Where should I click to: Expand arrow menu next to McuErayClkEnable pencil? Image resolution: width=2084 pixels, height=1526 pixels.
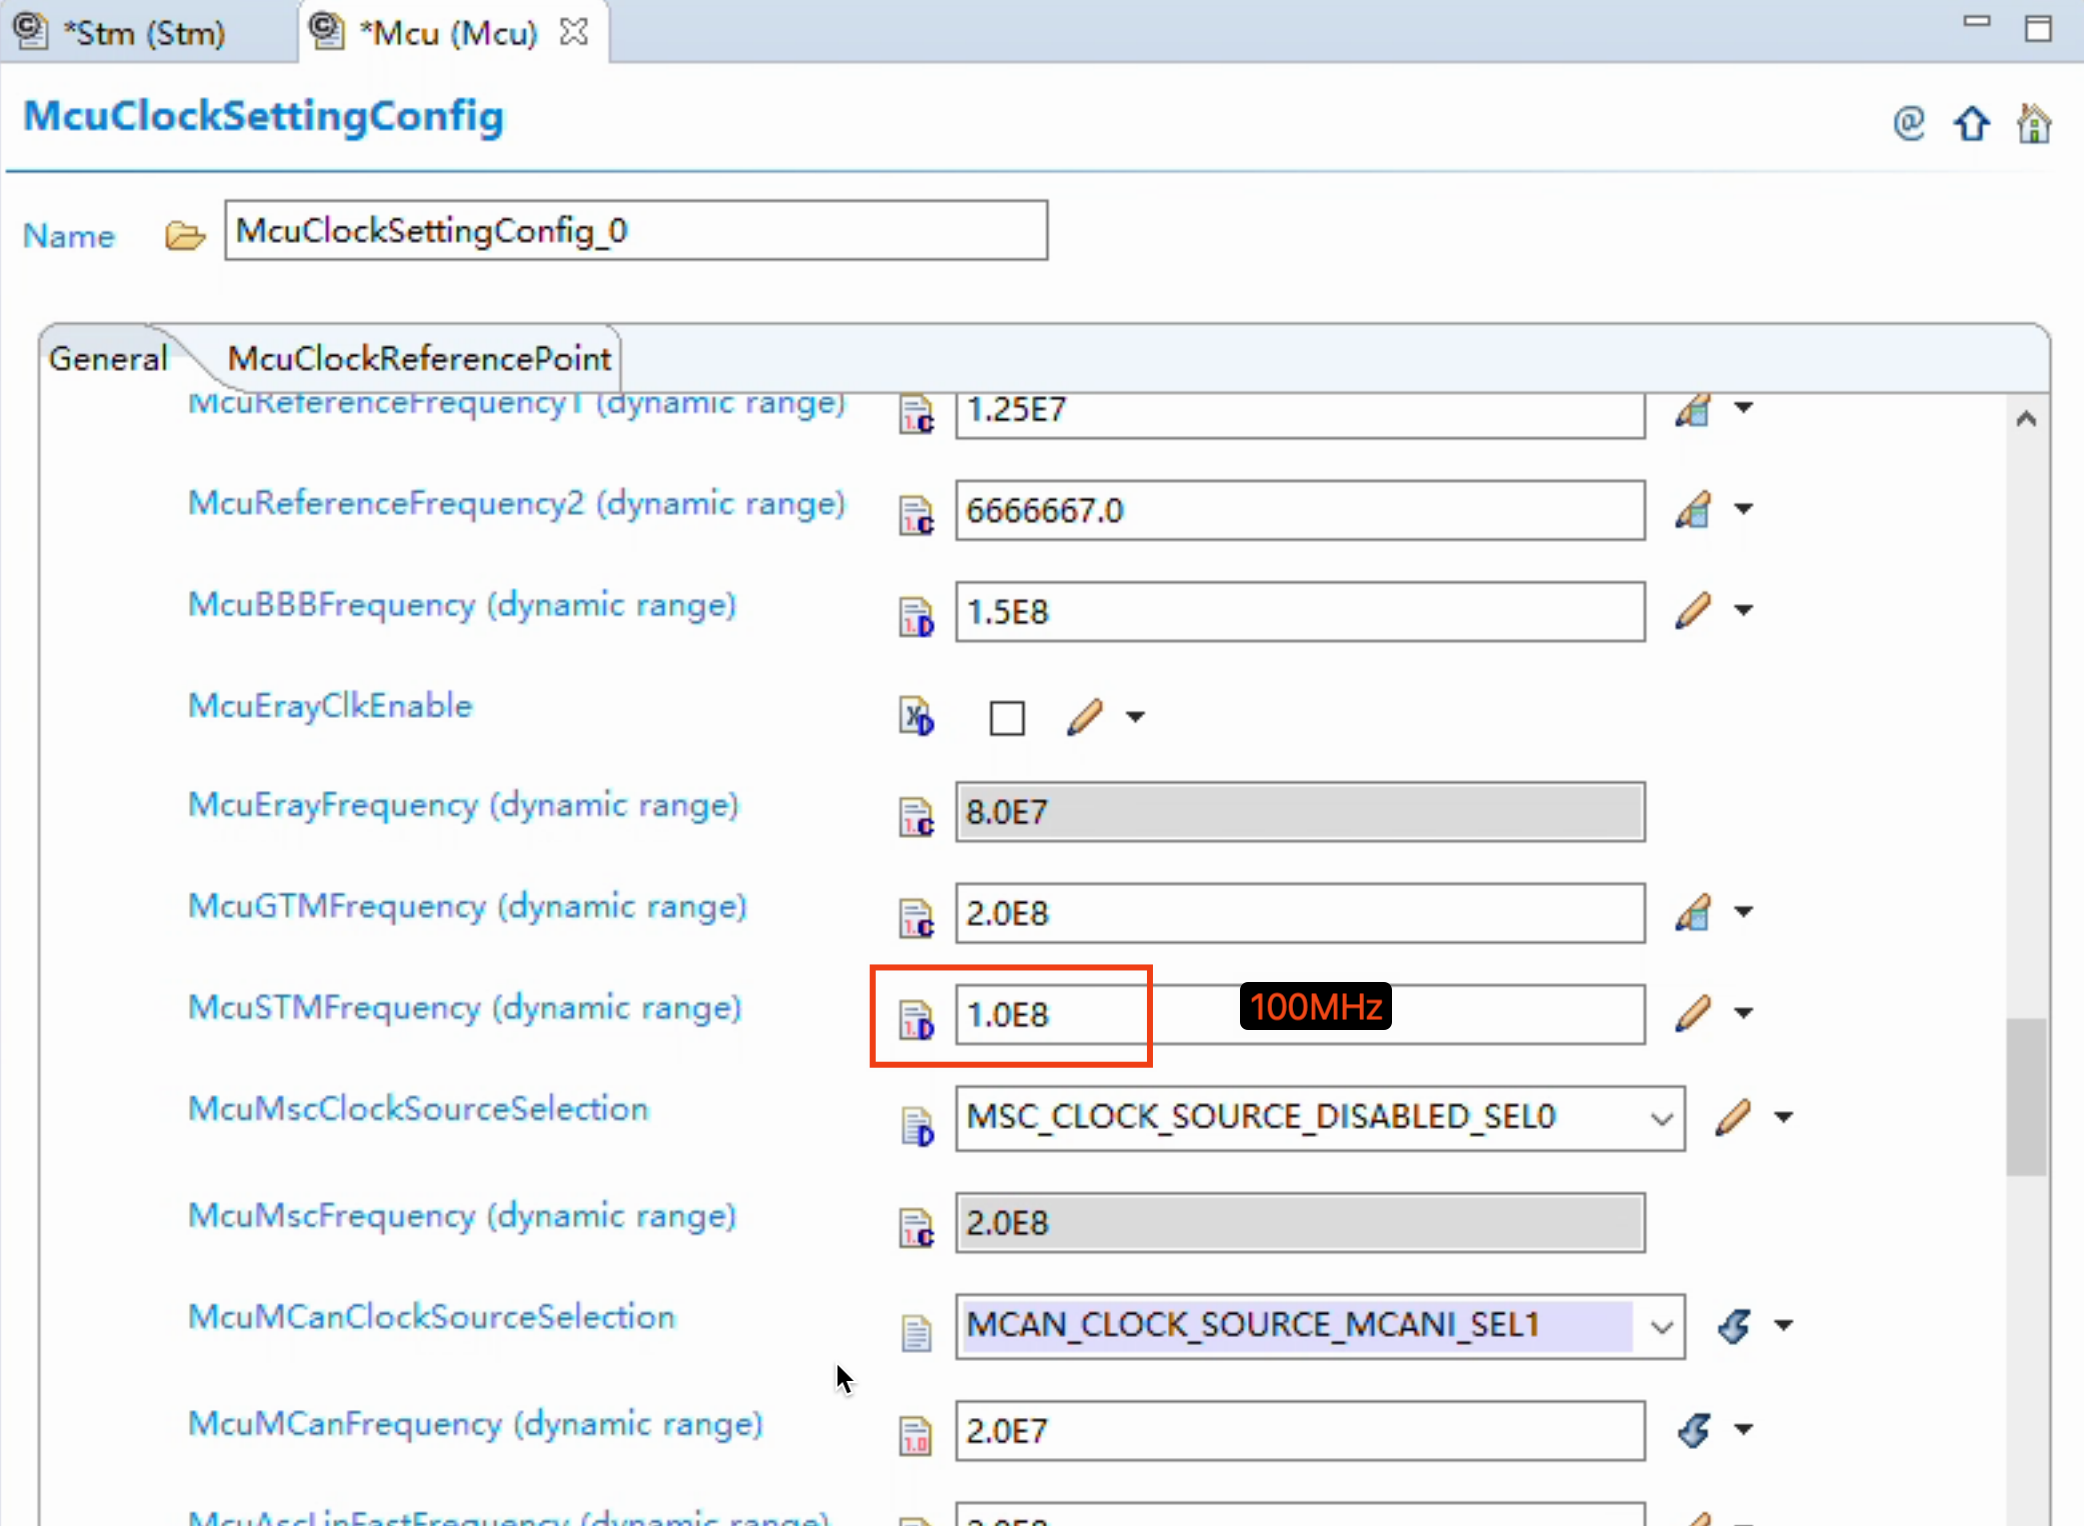tap(1135, 717)
